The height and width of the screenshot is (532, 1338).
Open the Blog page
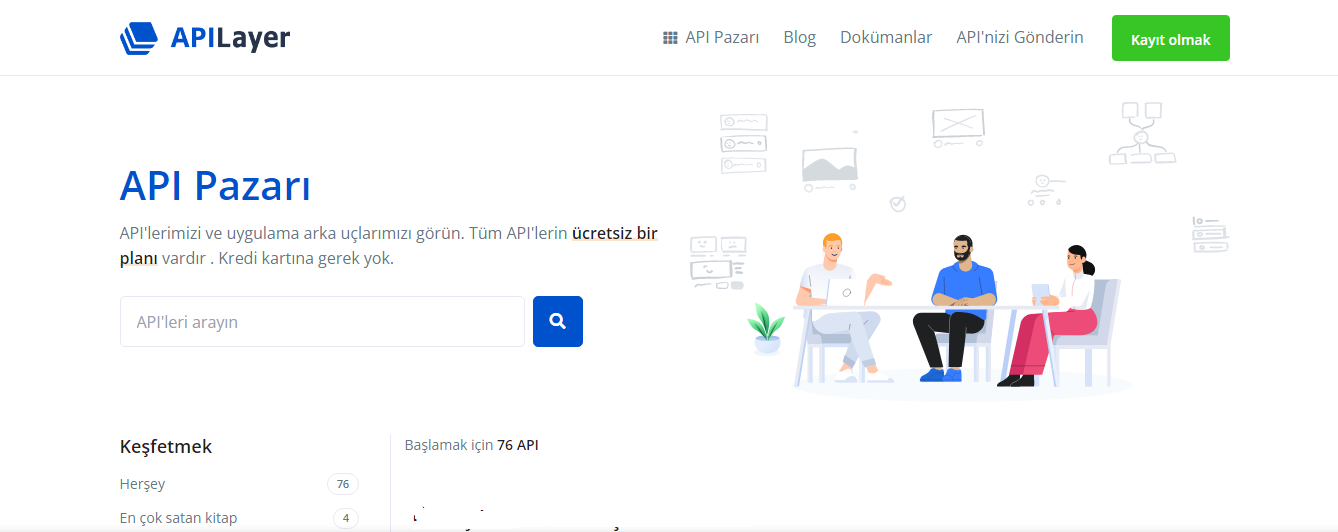click(x=800, y=38)
